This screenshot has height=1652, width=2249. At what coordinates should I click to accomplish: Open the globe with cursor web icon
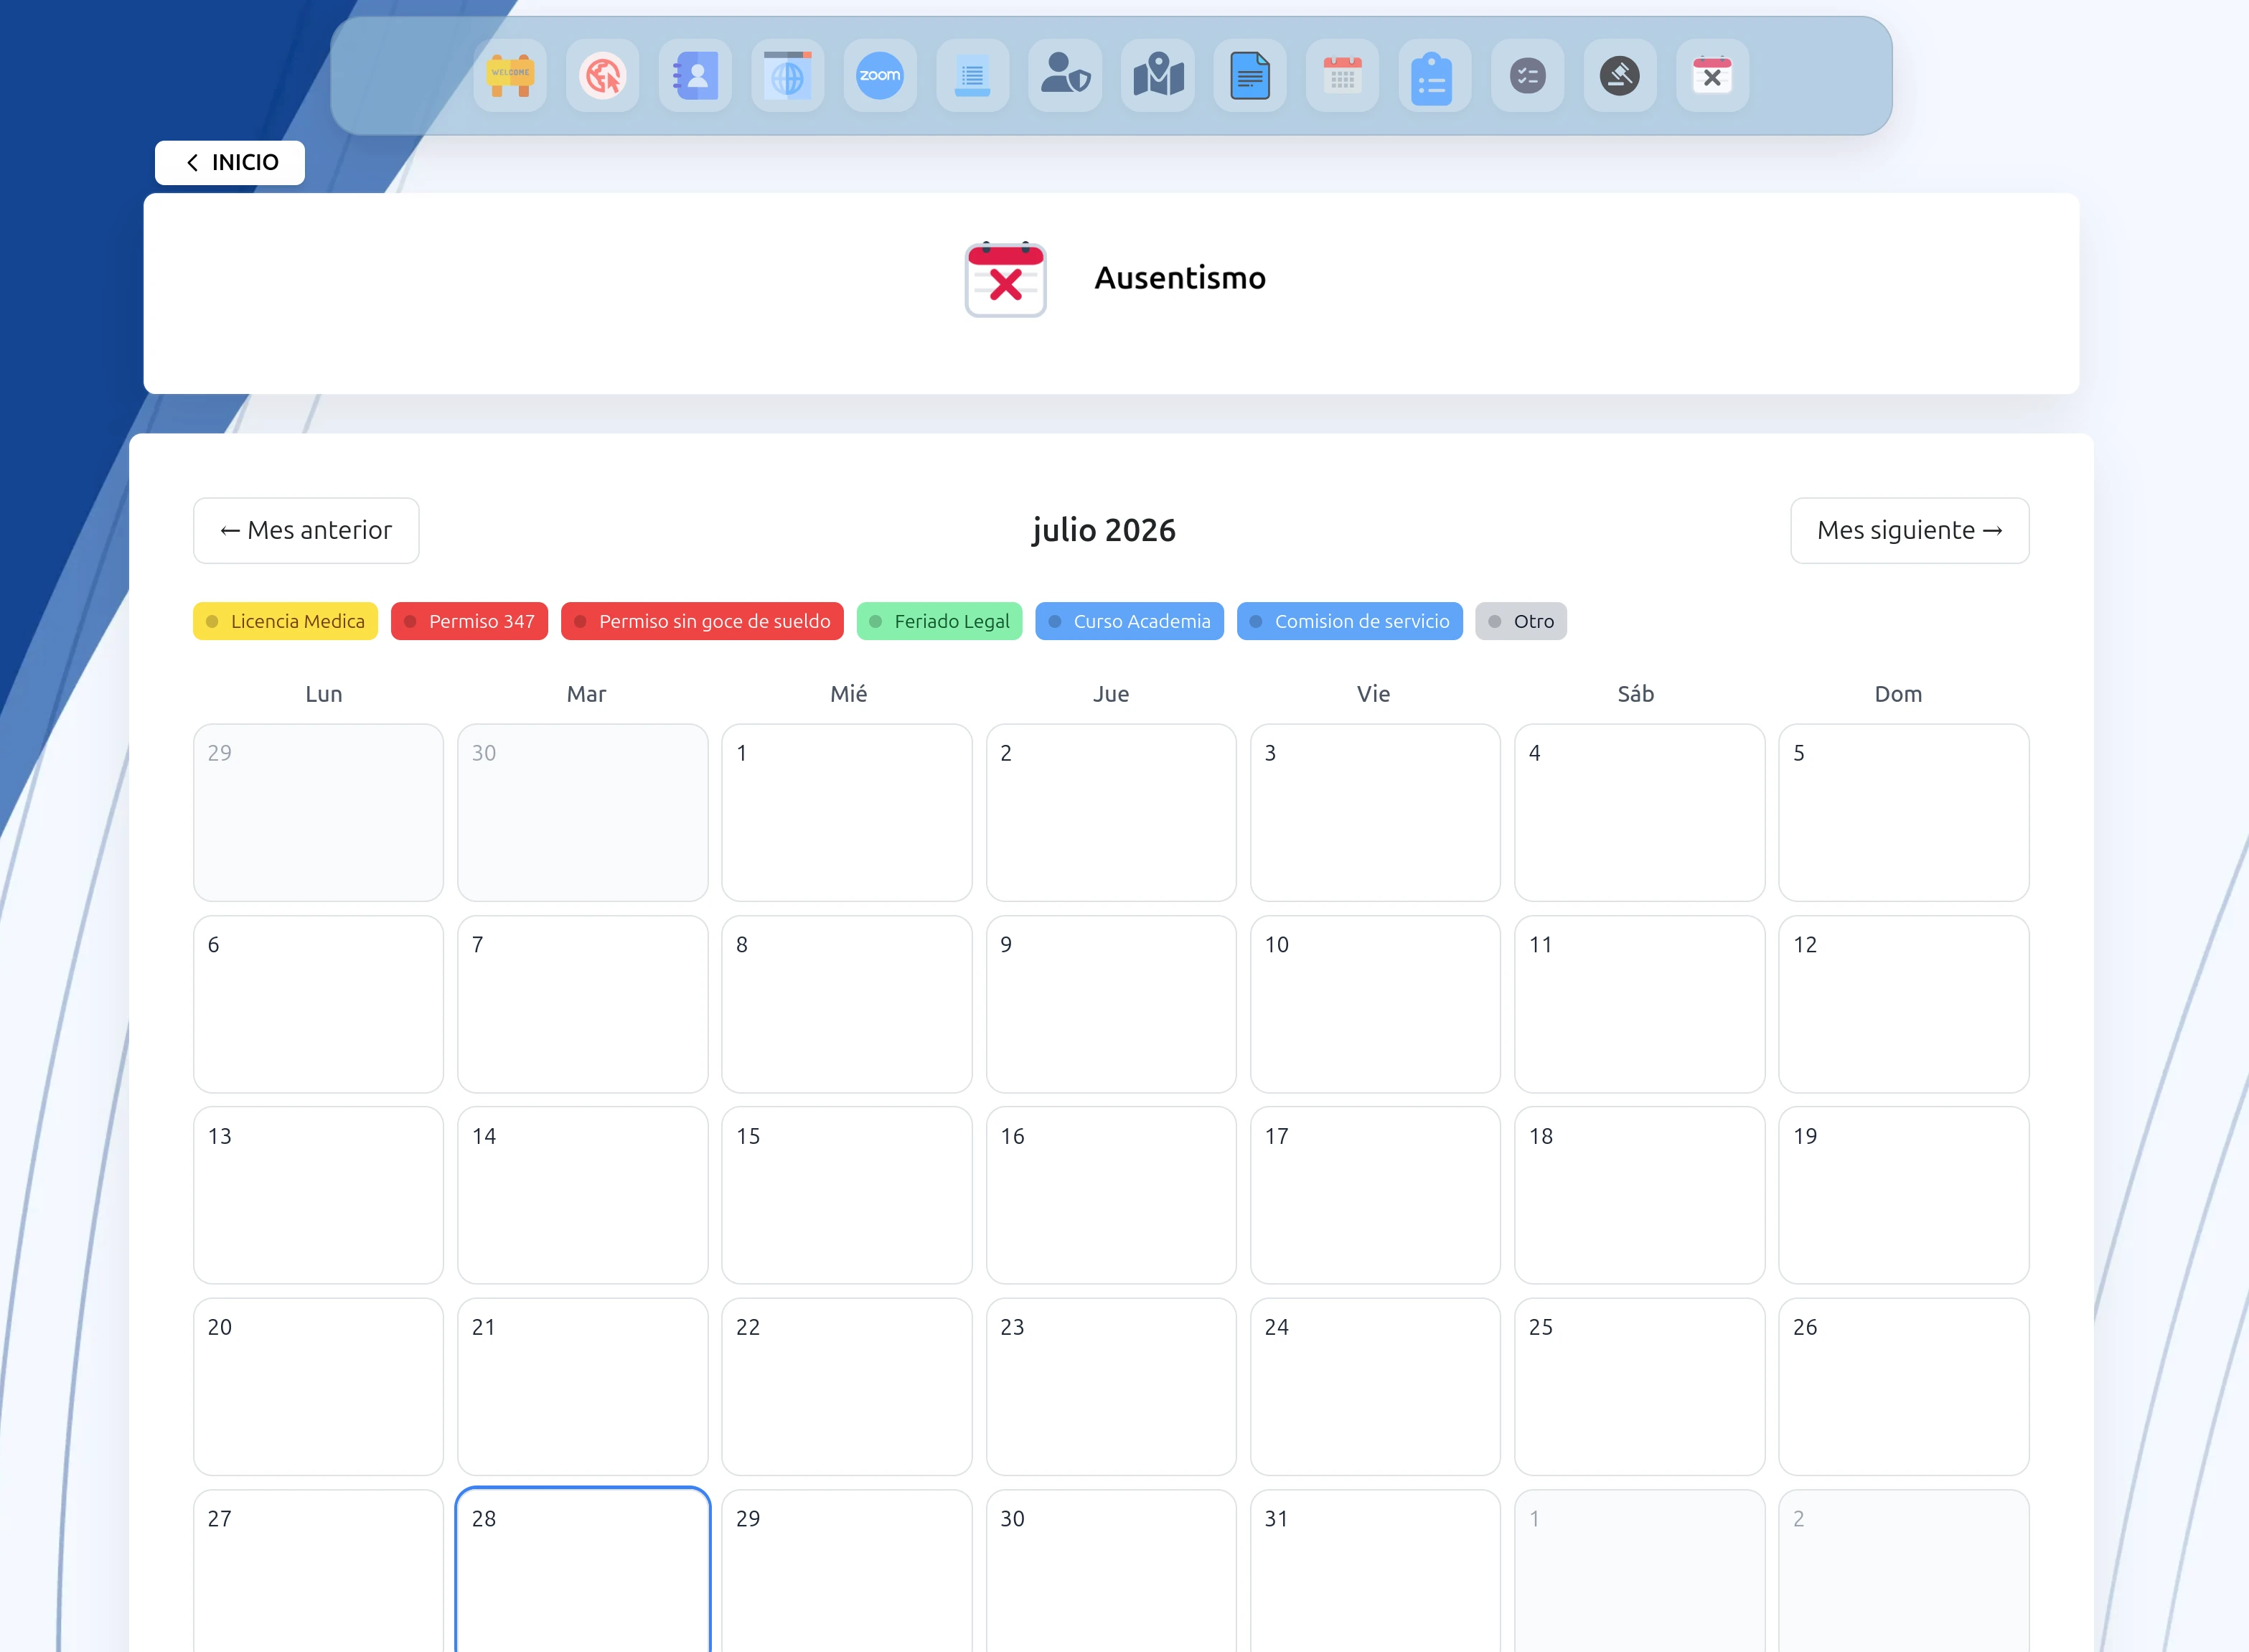[x=603, y=76]
